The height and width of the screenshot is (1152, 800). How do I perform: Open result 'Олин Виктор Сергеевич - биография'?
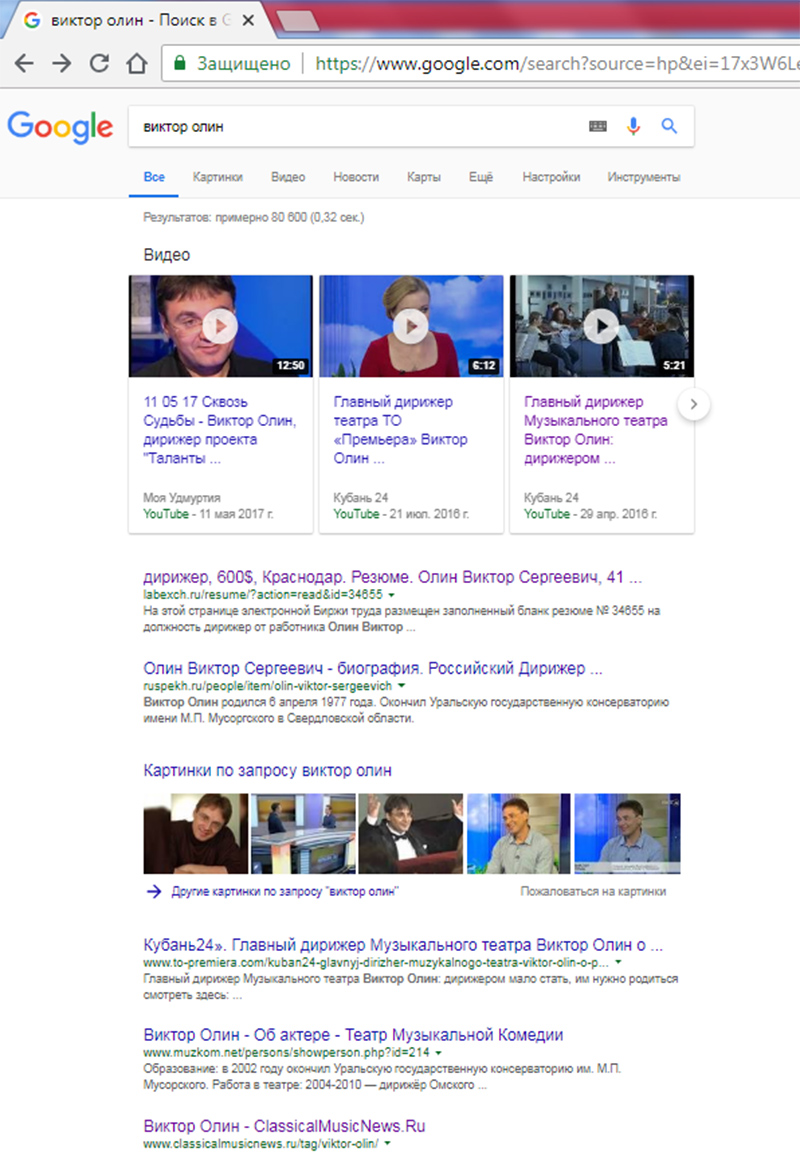tap(372, 669)
